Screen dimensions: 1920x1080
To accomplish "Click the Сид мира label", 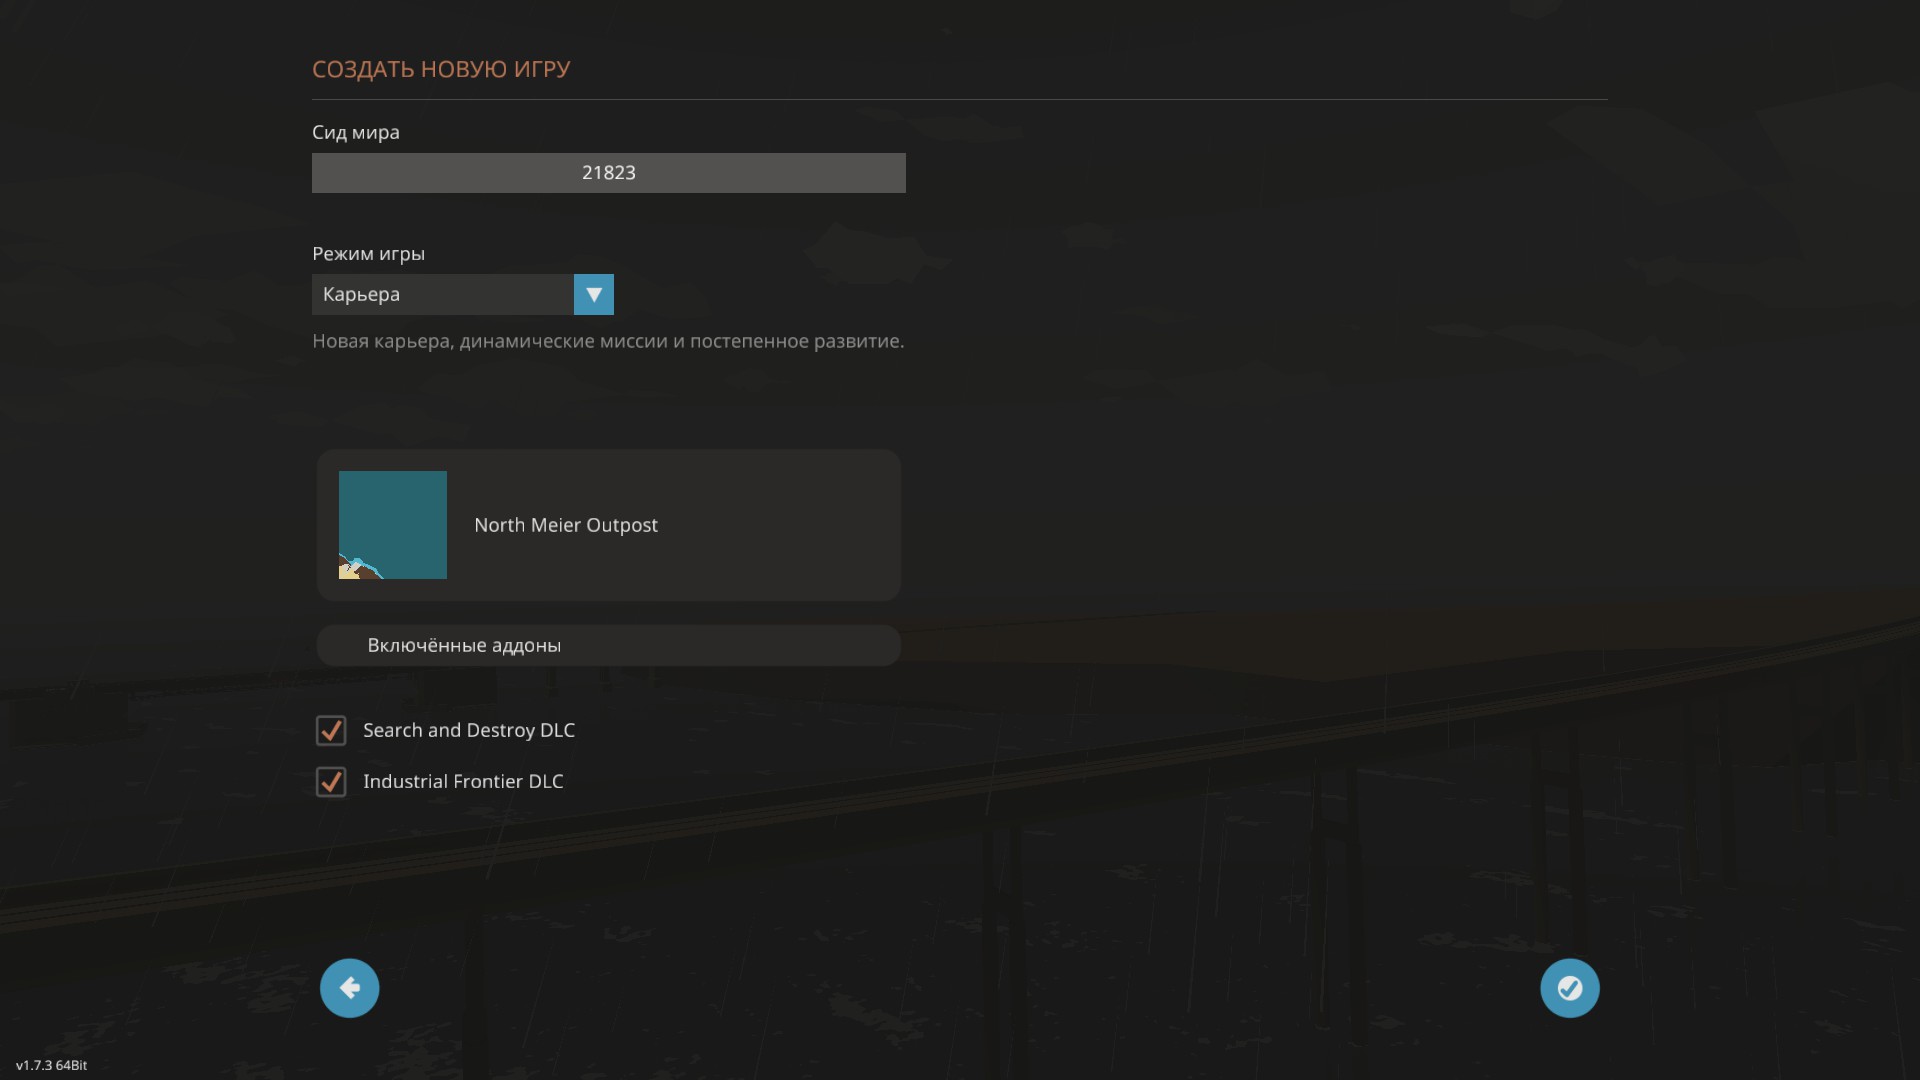I will 355,132.
